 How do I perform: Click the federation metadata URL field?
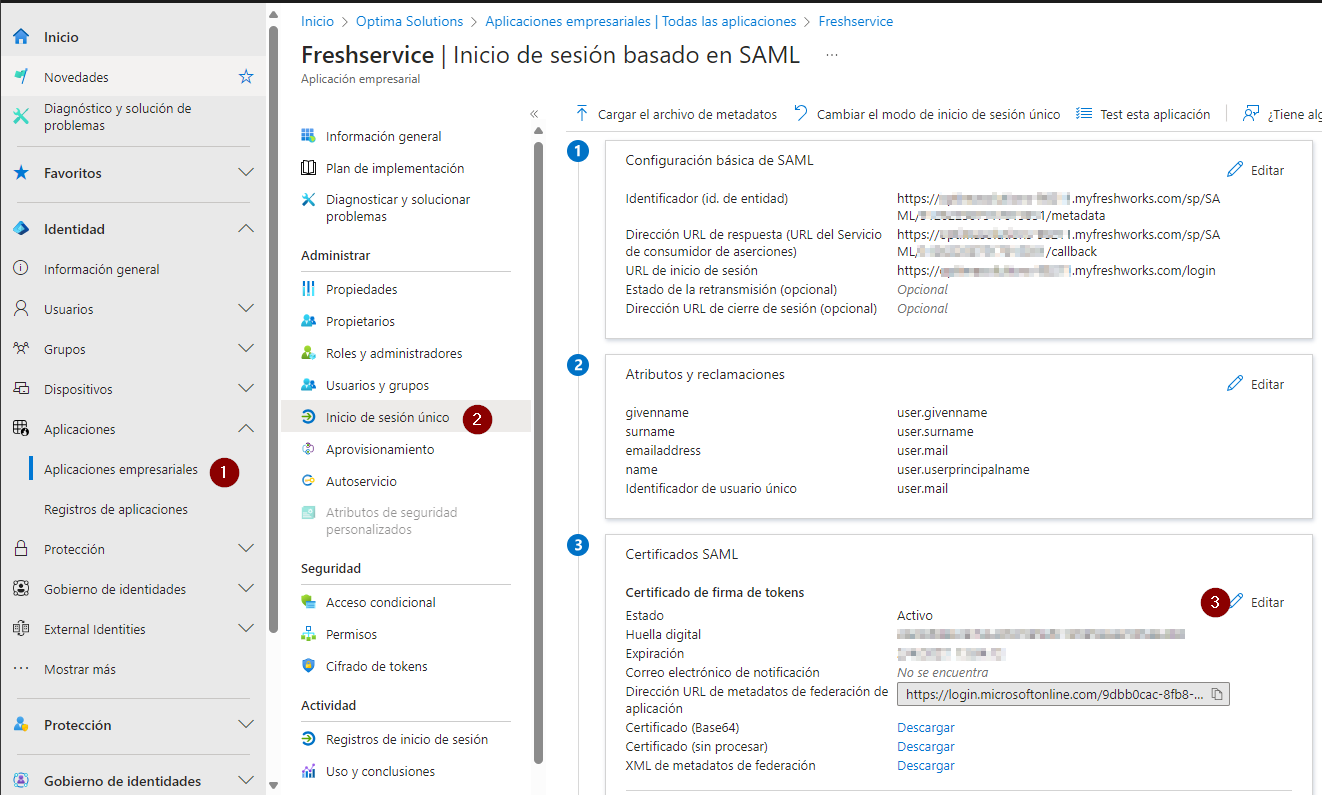(1053, 694)
